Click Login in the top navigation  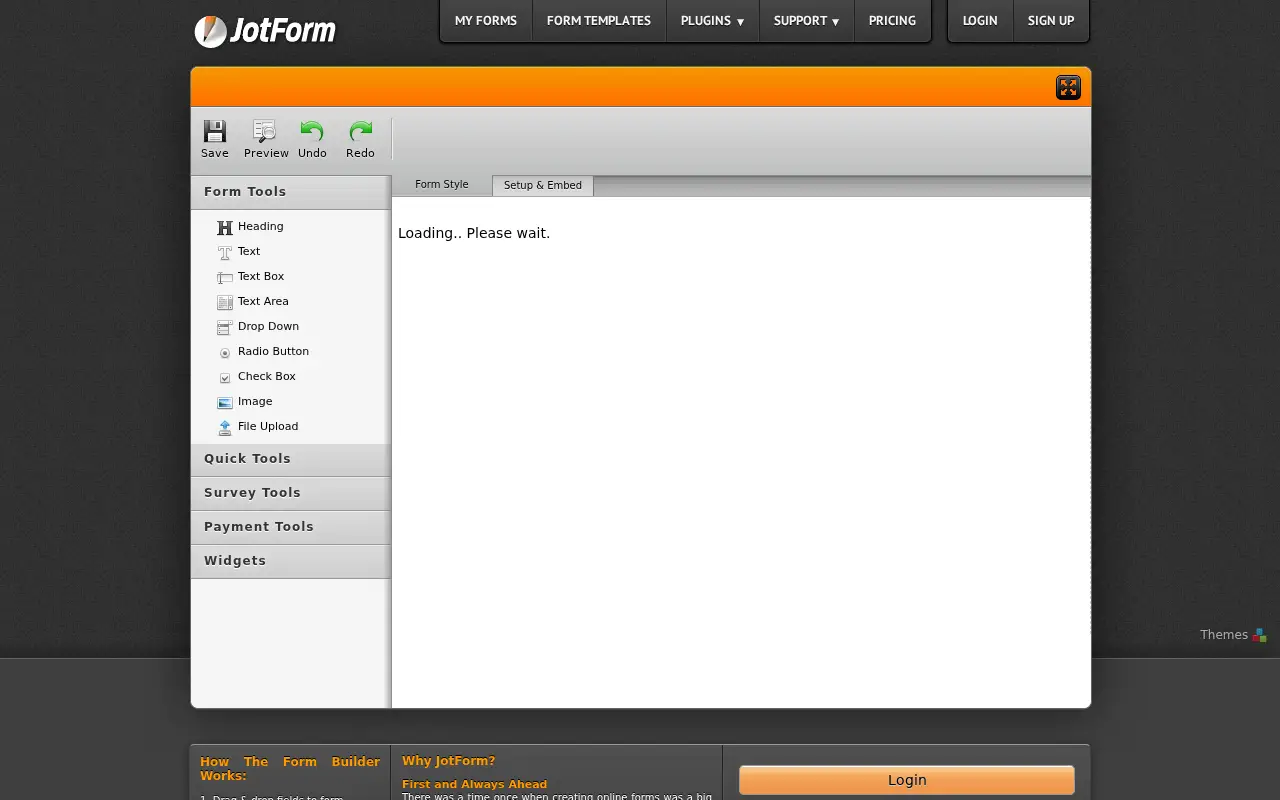click(980, 20)
